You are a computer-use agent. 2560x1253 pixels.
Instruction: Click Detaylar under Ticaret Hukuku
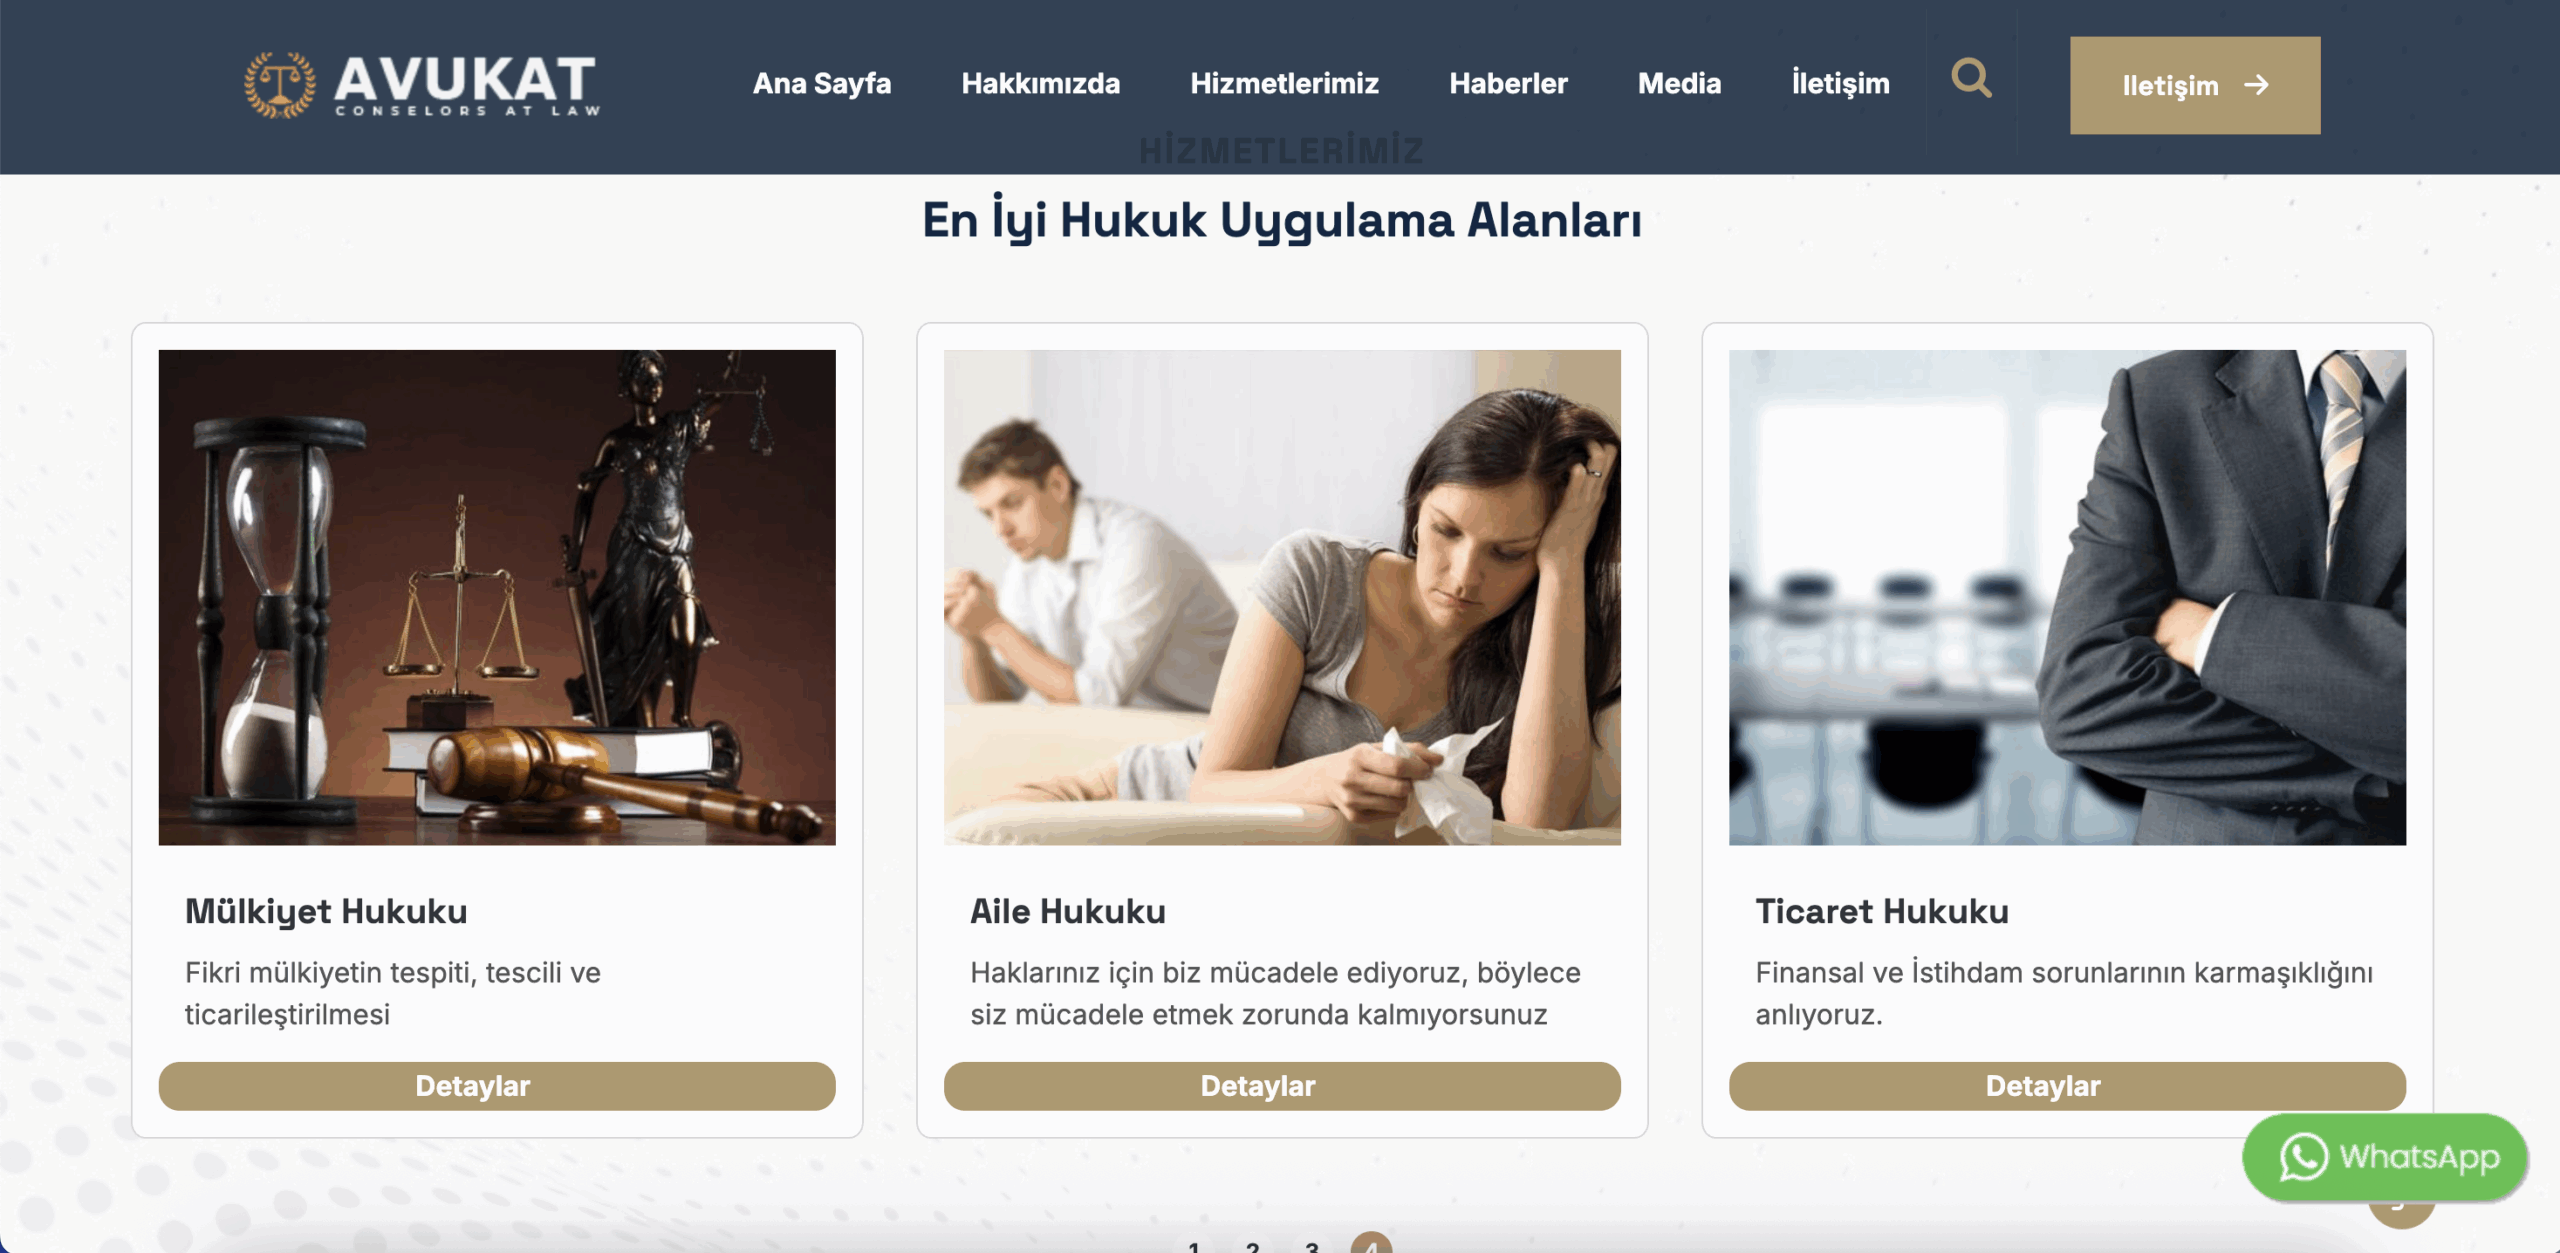(x=2067, y=1086)
